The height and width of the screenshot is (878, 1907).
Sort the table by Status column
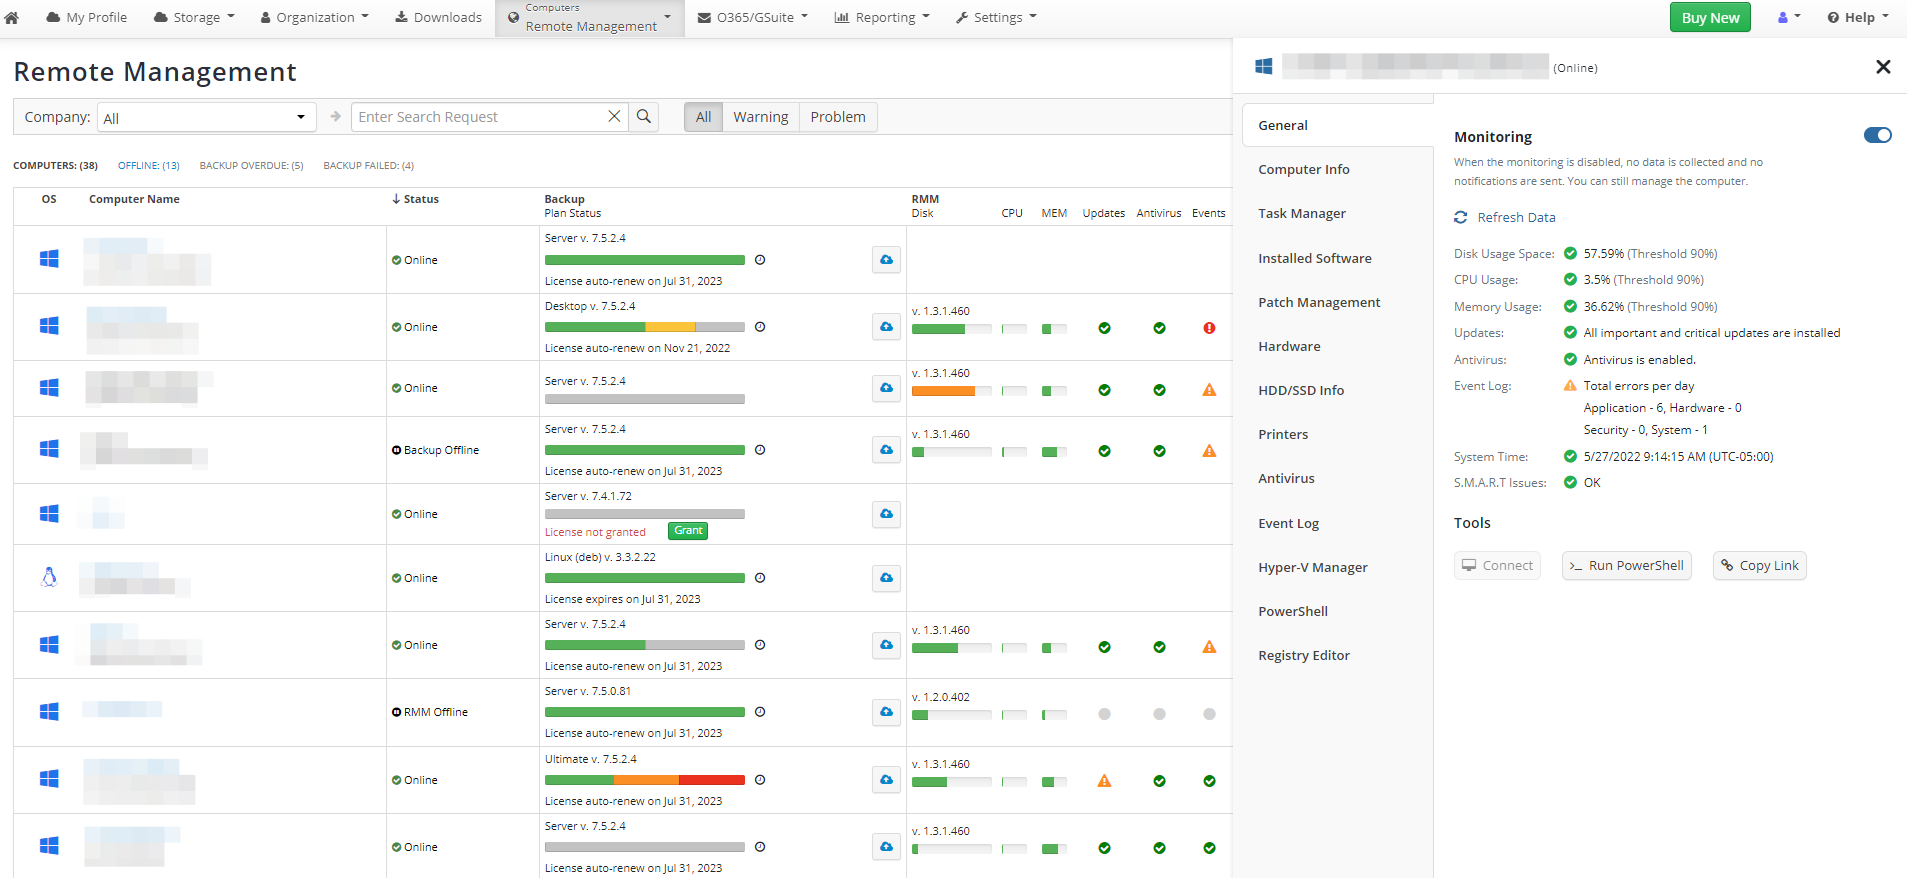tap(415, 199)
